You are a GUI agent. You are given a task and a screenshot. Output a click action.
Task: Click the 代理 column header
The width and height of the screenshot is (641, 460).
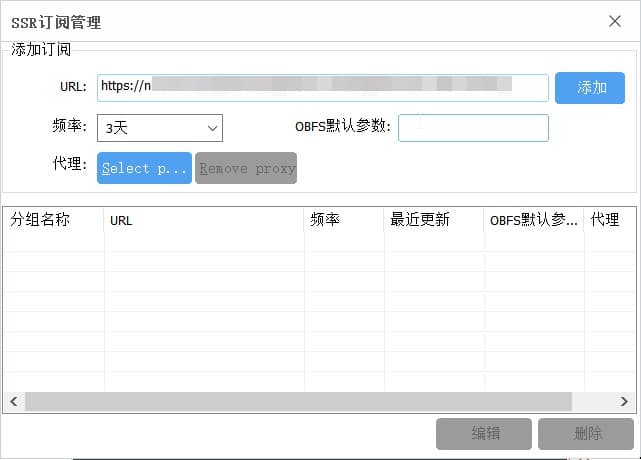pyautogui.click(x=609, y=220)
